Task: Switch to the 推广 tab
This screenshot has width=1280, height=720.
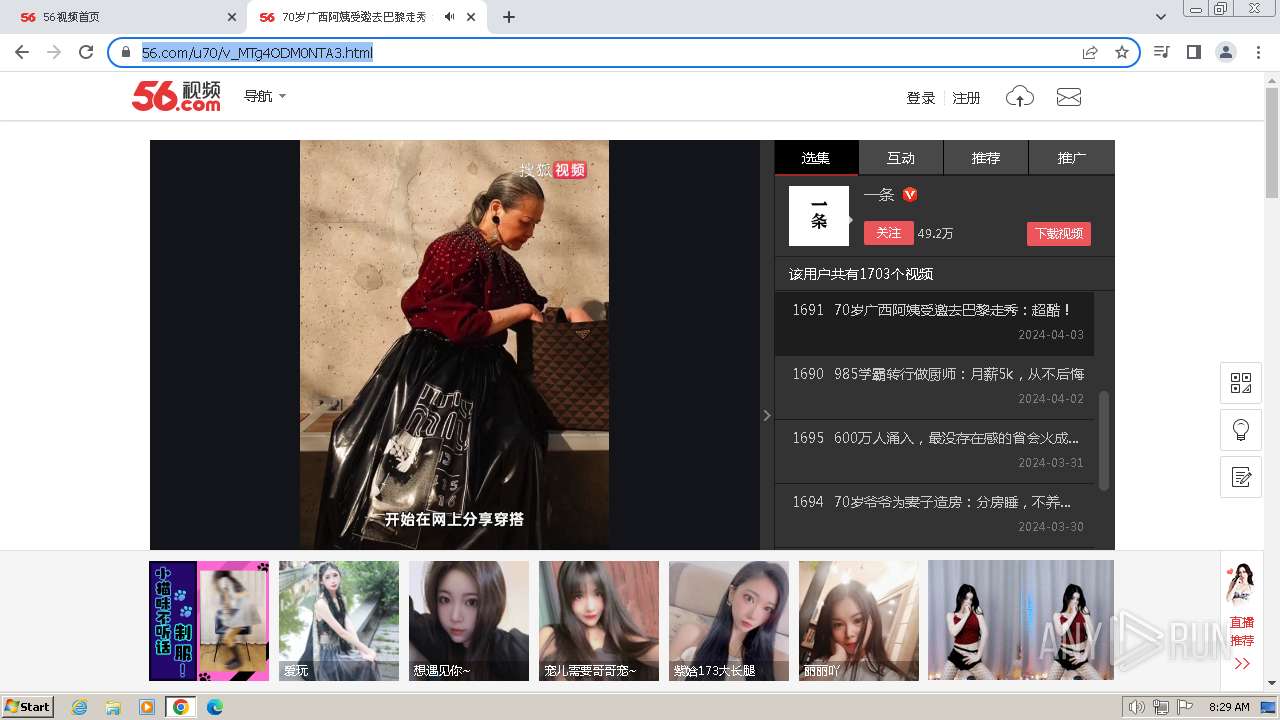Action: point(1072,158)
